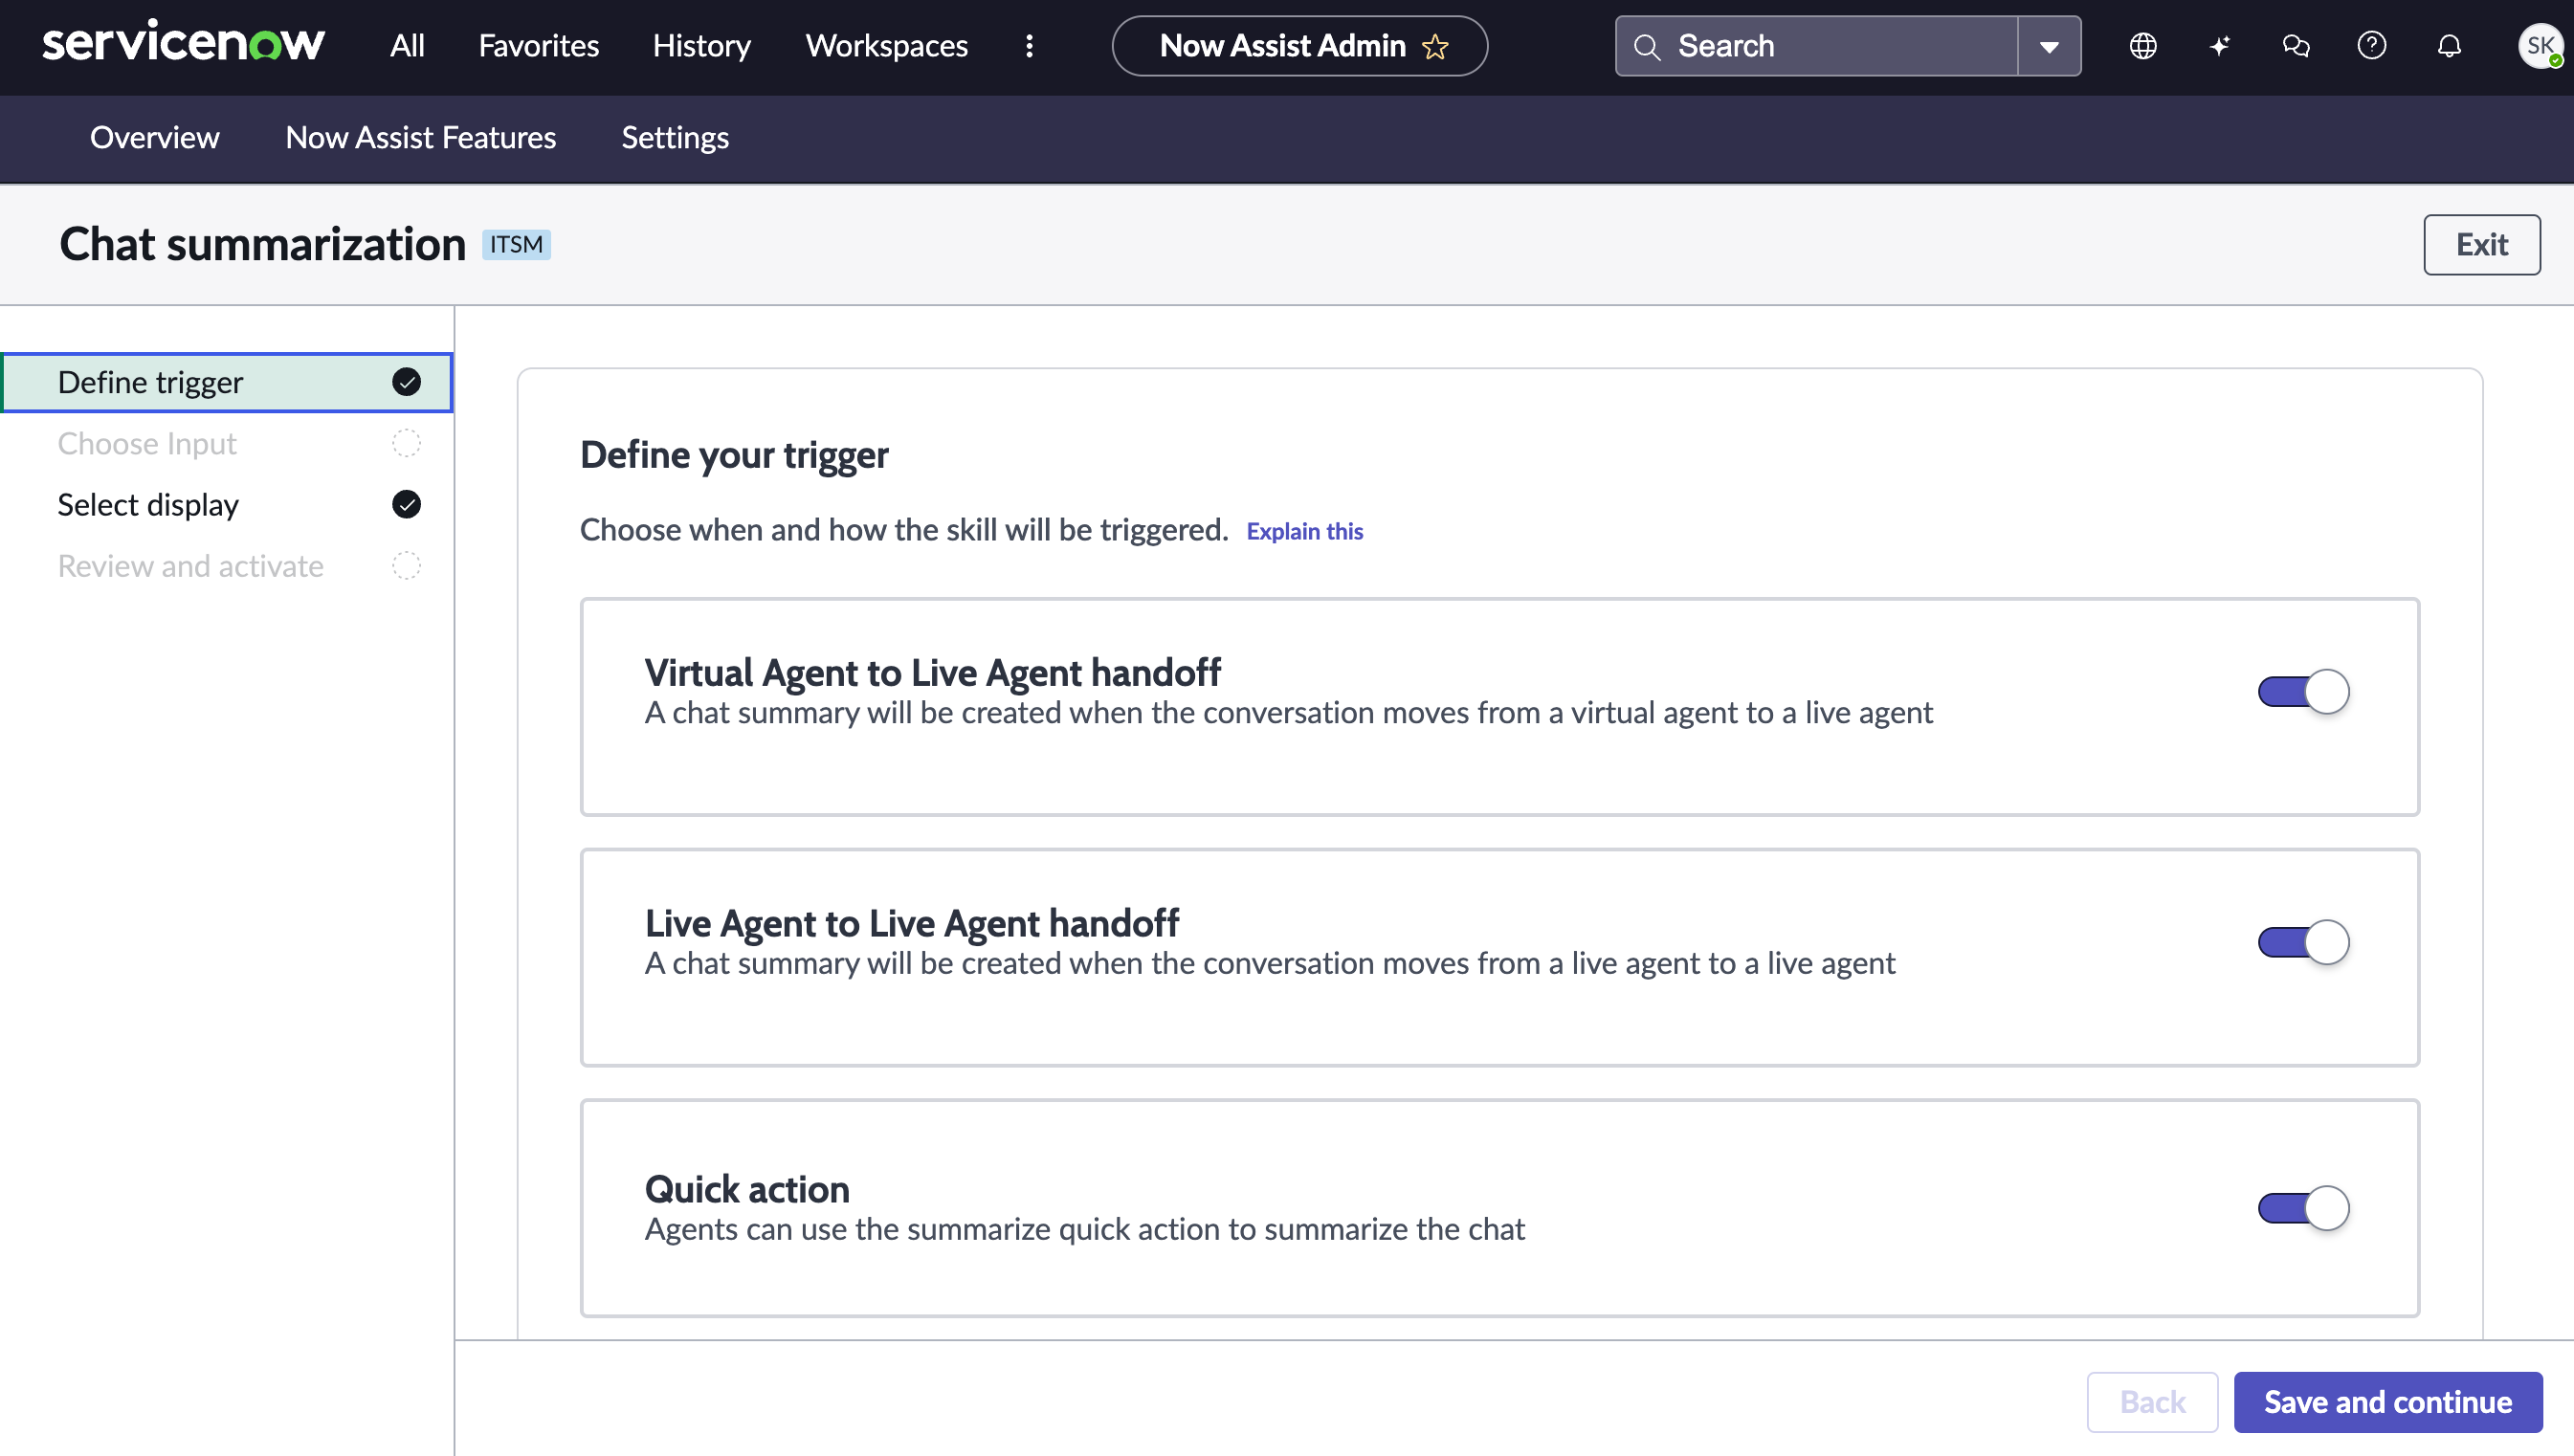Open the Workspaces menu
This screenshot has width=2574, height=1456.
[x=886, y=46]
